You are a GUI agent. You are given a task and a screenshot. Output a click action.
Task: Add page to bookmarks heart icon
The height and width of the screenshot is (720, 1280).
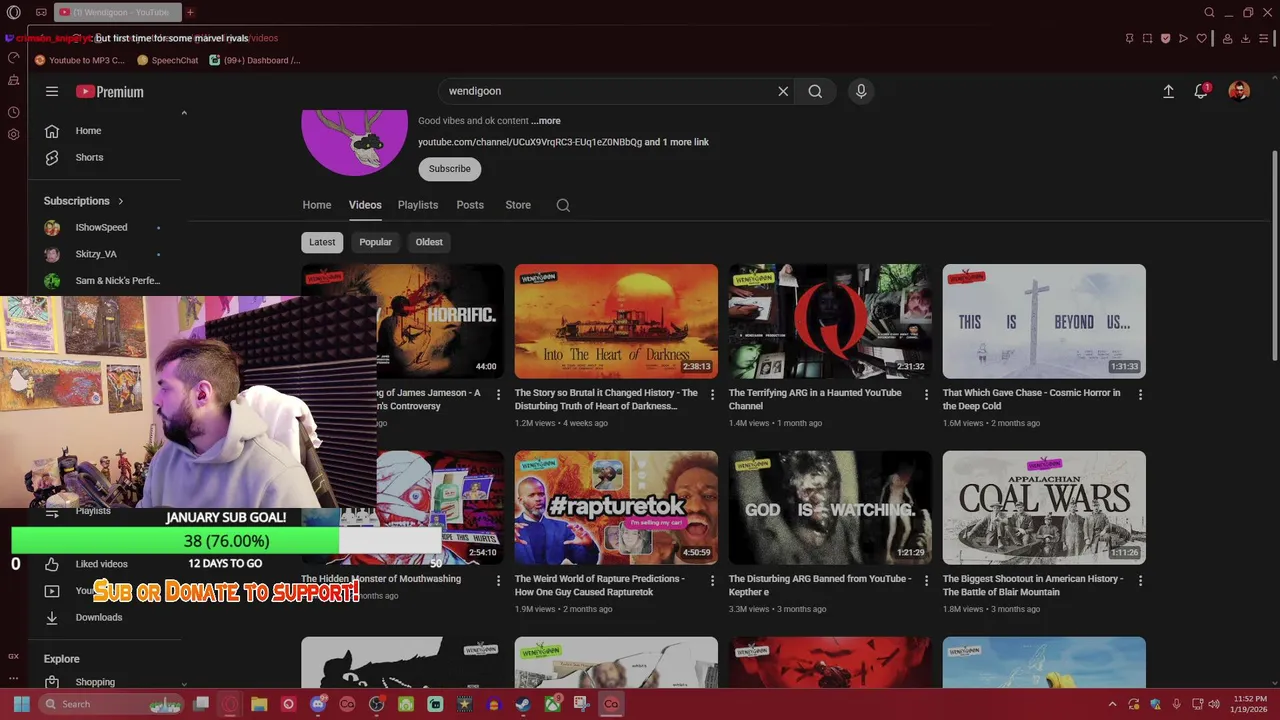tap(1201, 38)
